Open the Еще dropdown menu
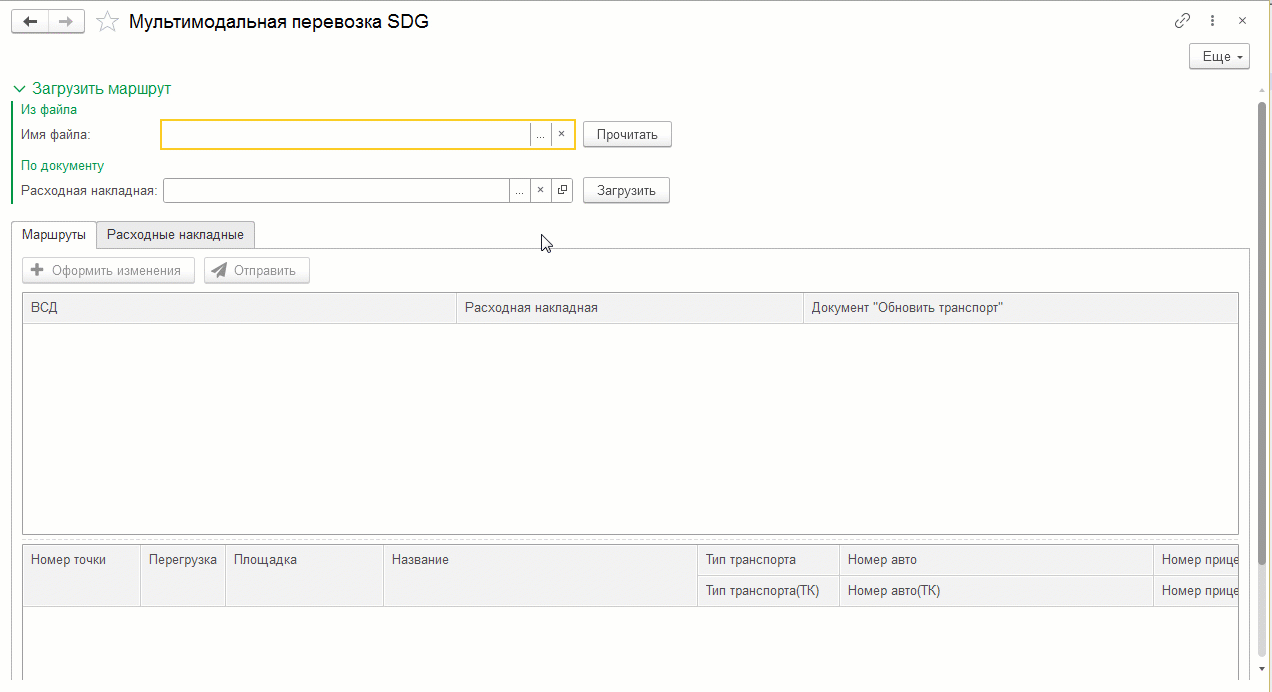This screenshot has height=692, width=1272. click(1220, 57)
